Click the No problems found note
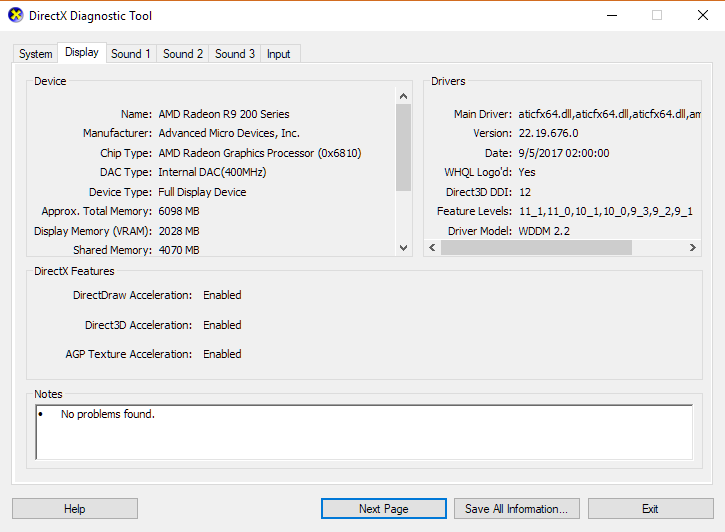The image size is (725, 532). (x=108, y=414)
